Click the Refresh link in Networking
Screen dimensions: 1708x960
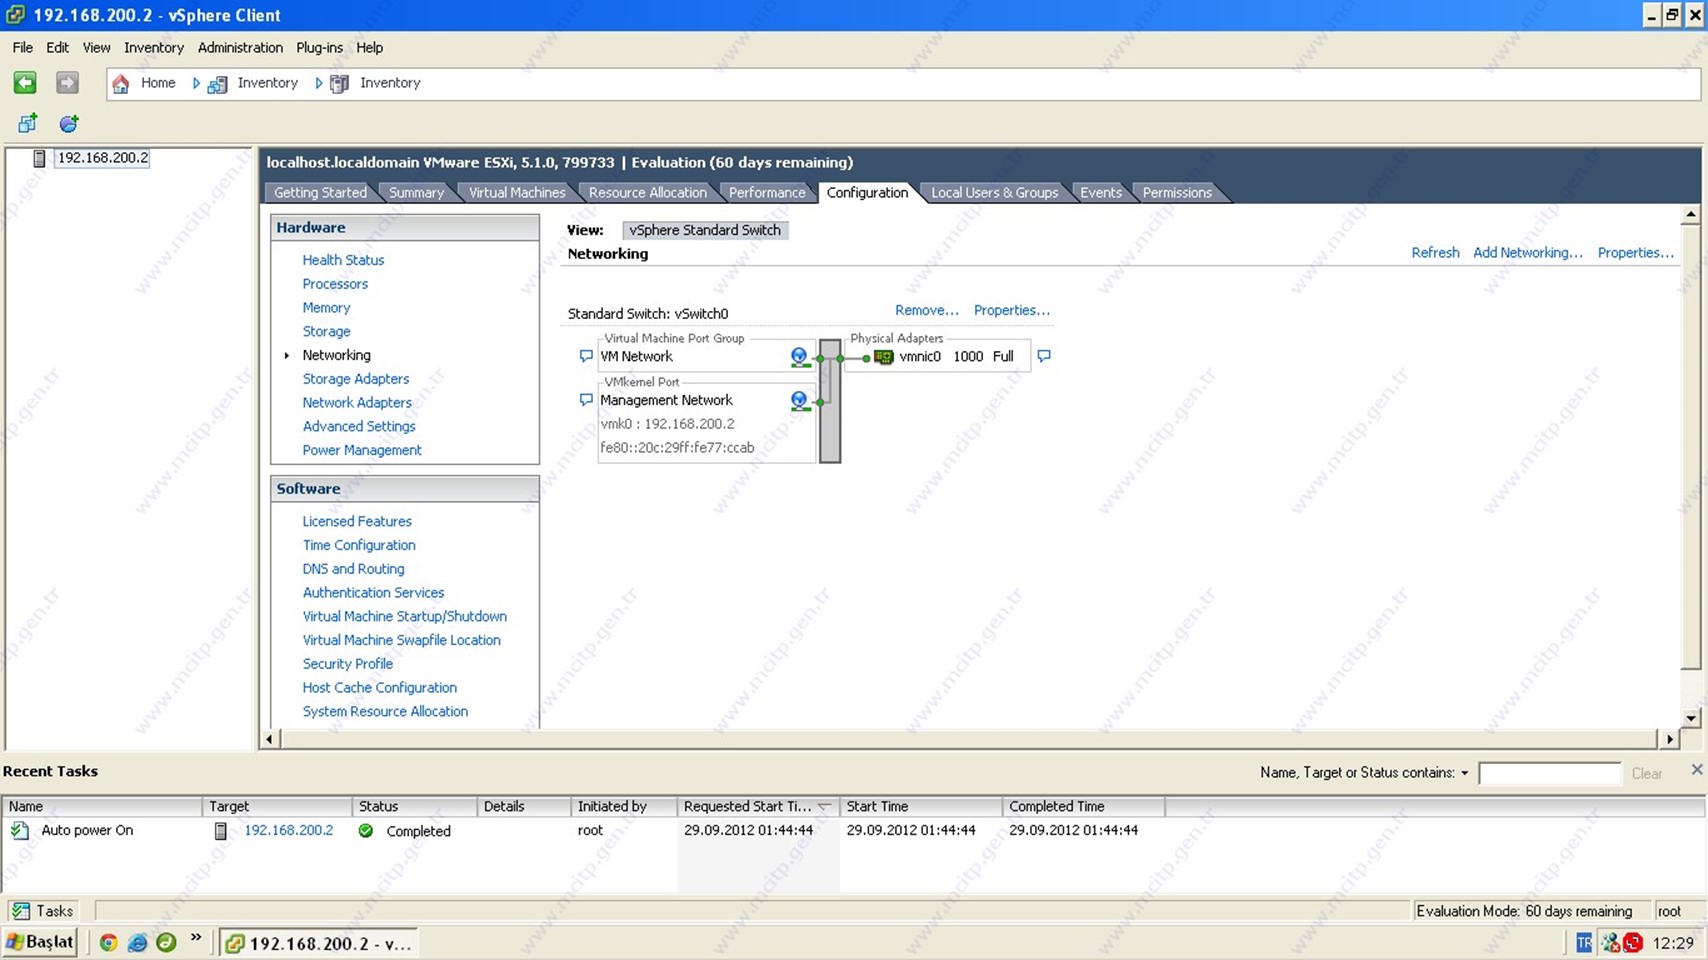pos(1435,252)
